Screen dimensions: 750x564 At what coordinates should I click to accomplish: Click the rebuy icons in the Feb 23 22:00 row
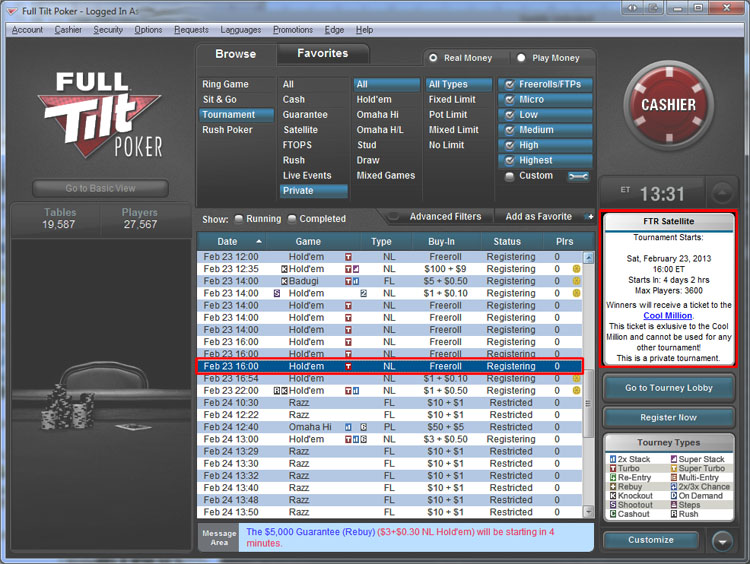click(280, 391)
